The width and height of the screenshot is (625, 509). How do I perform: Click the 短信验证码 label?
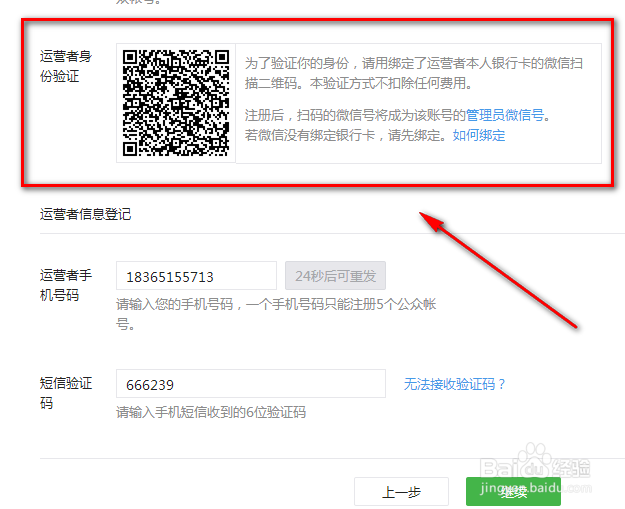(x=66, y=393)
